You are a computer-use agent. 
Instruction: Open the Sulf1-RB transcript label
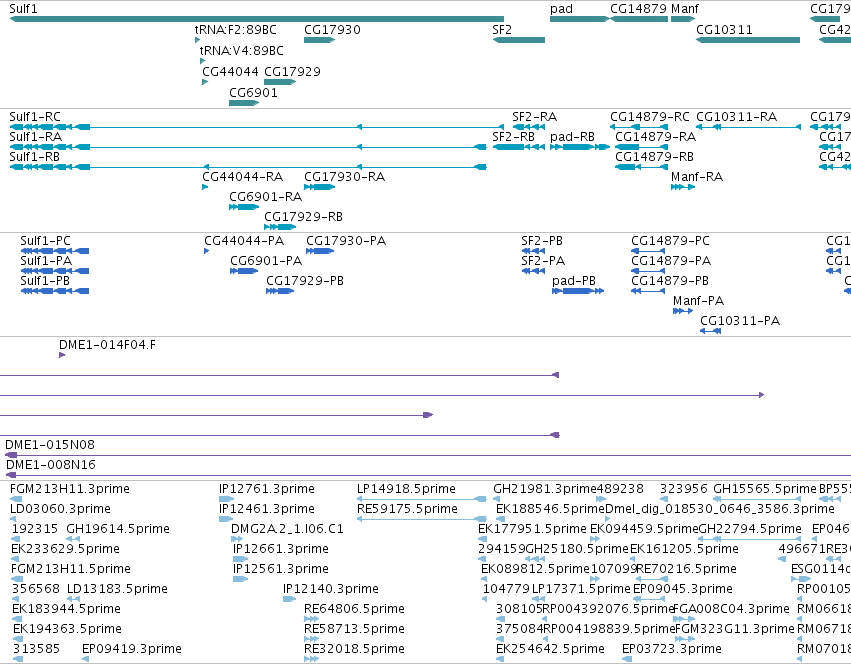pos(35,157)
